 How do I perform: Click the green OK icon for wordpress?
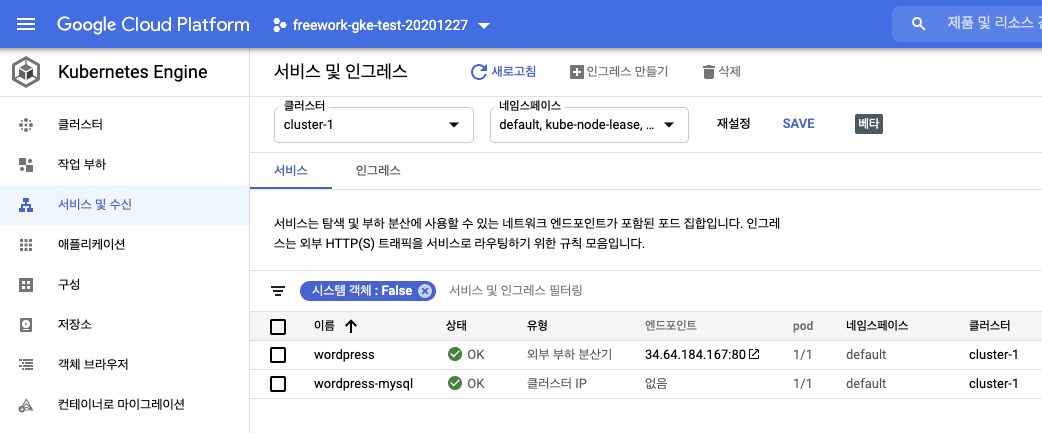click(x=455, y=355)
